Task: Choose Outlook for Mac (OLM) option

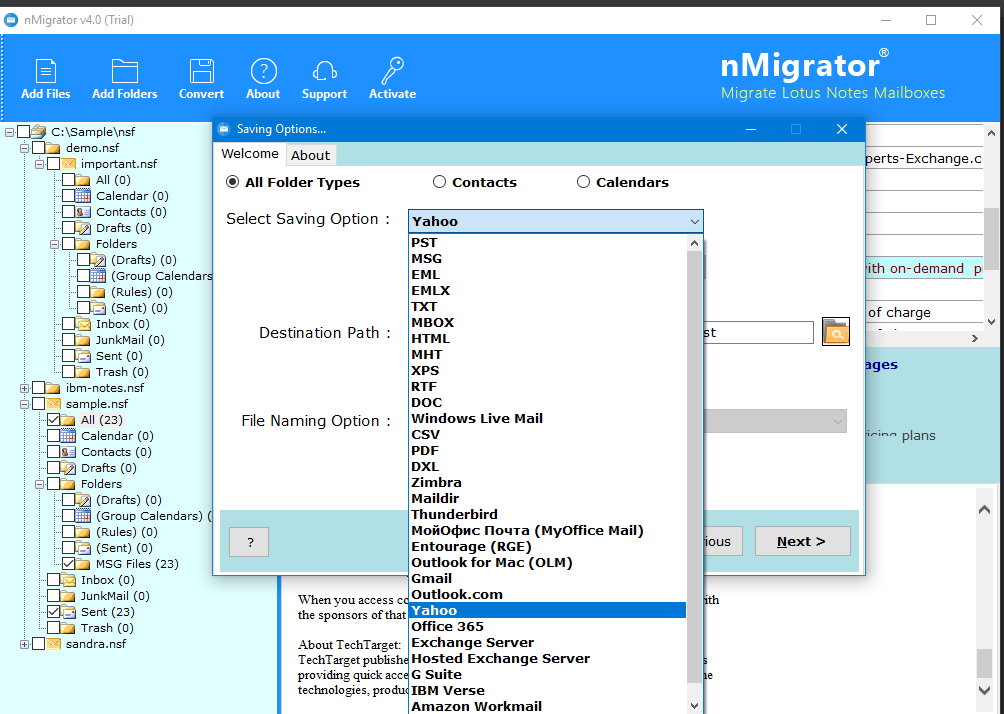Action: [x=547, y=563]
